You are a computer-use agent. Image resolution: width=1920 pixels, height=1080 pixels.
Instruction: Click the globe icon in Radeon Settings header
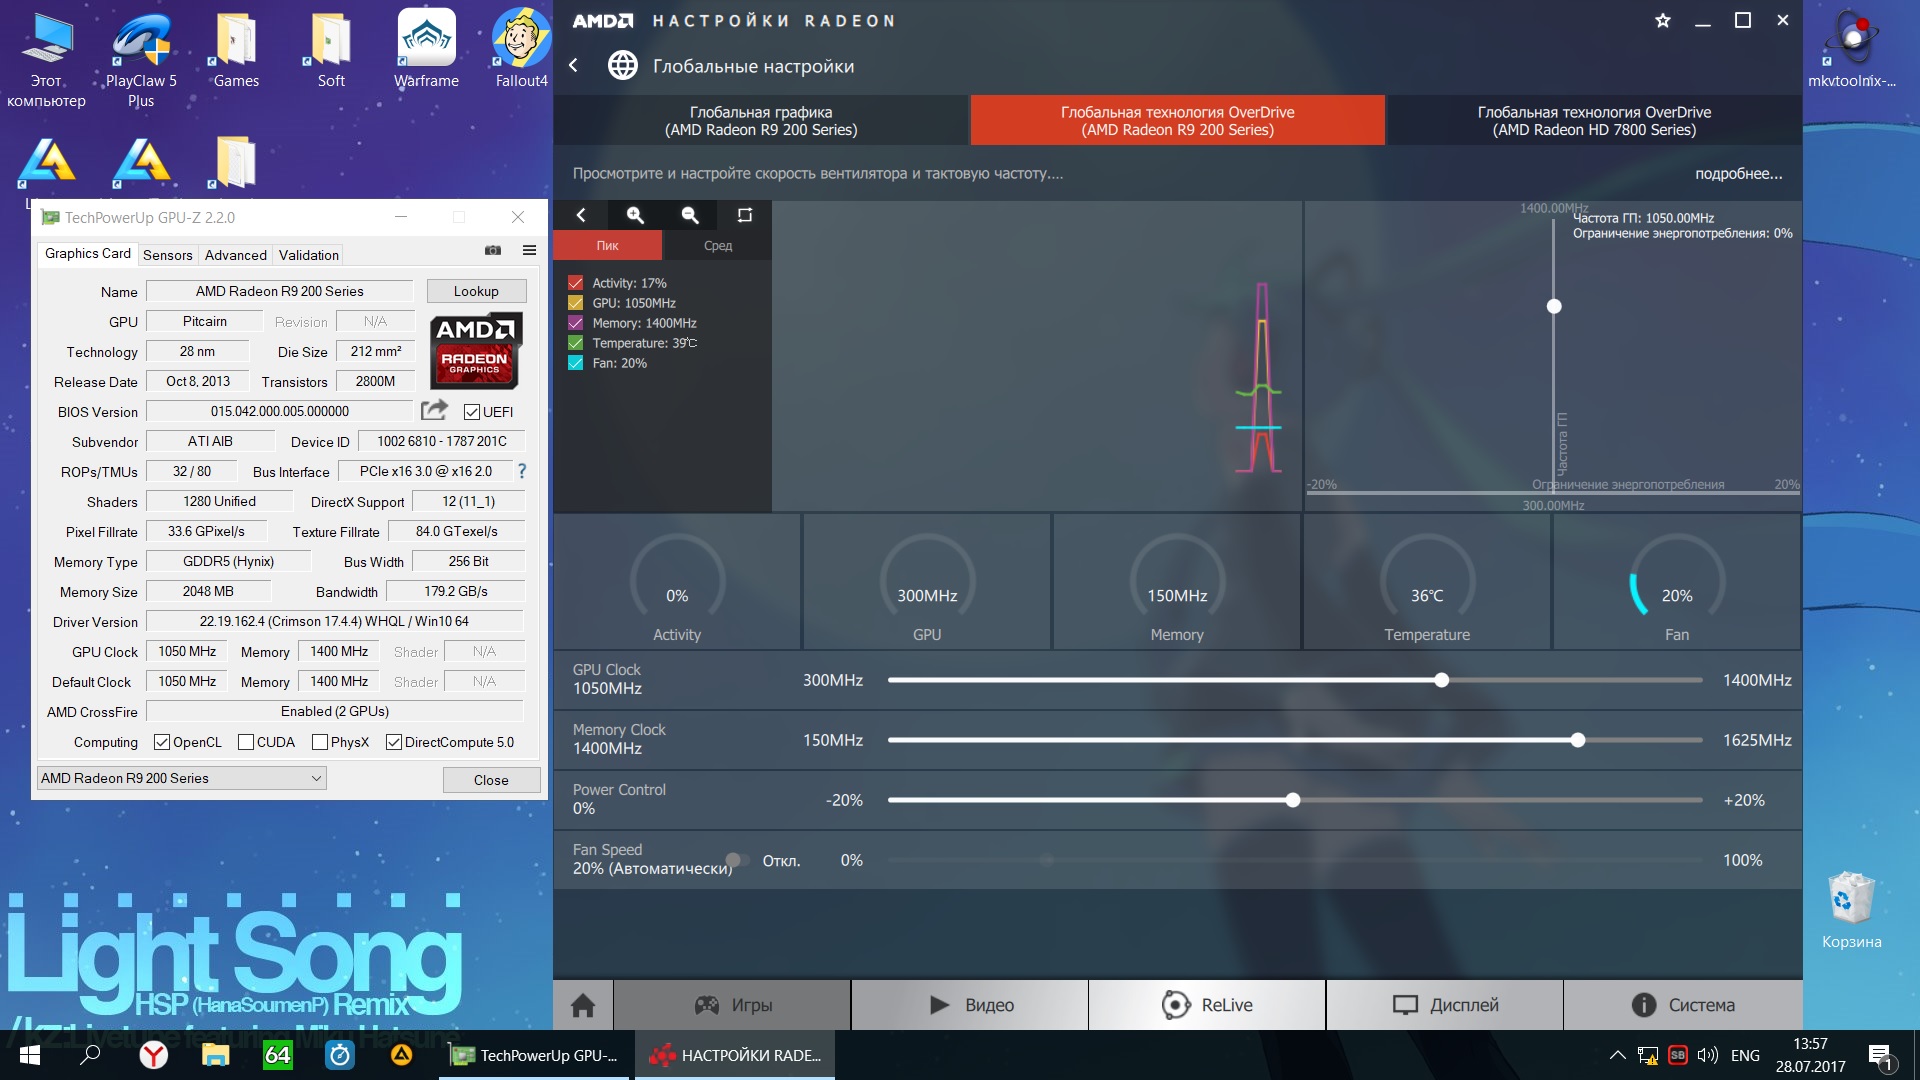click(622, 66)
